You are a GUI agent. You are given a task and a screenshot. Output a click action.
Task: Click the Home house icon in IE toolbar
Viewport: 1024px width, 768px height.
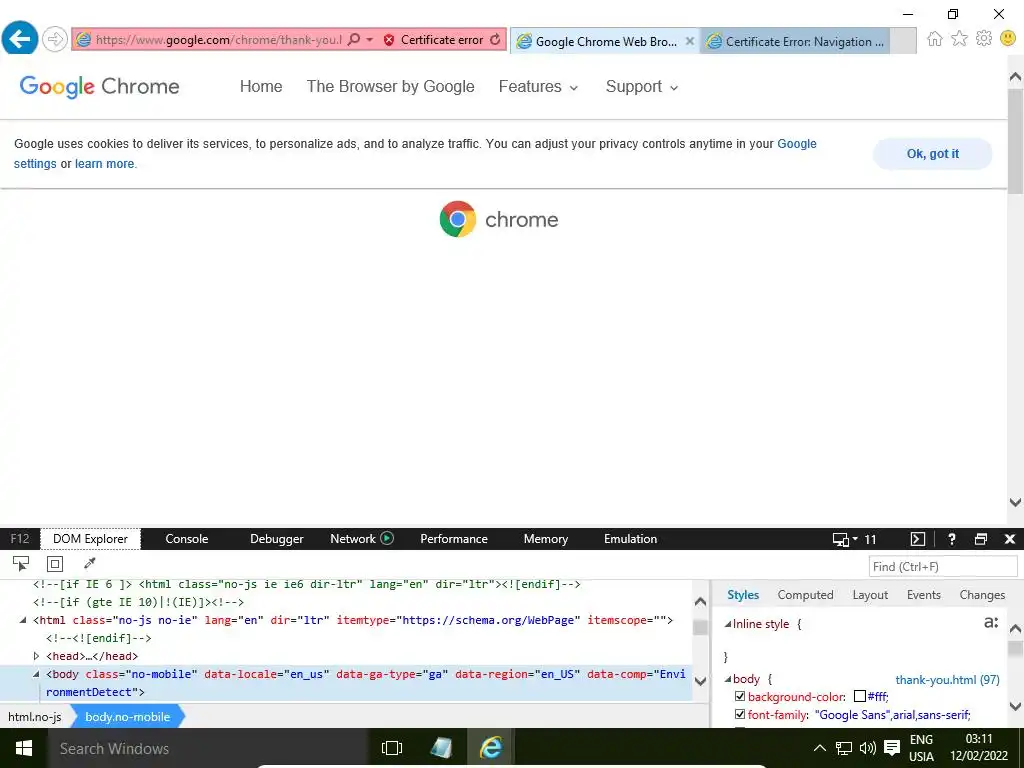935,39
